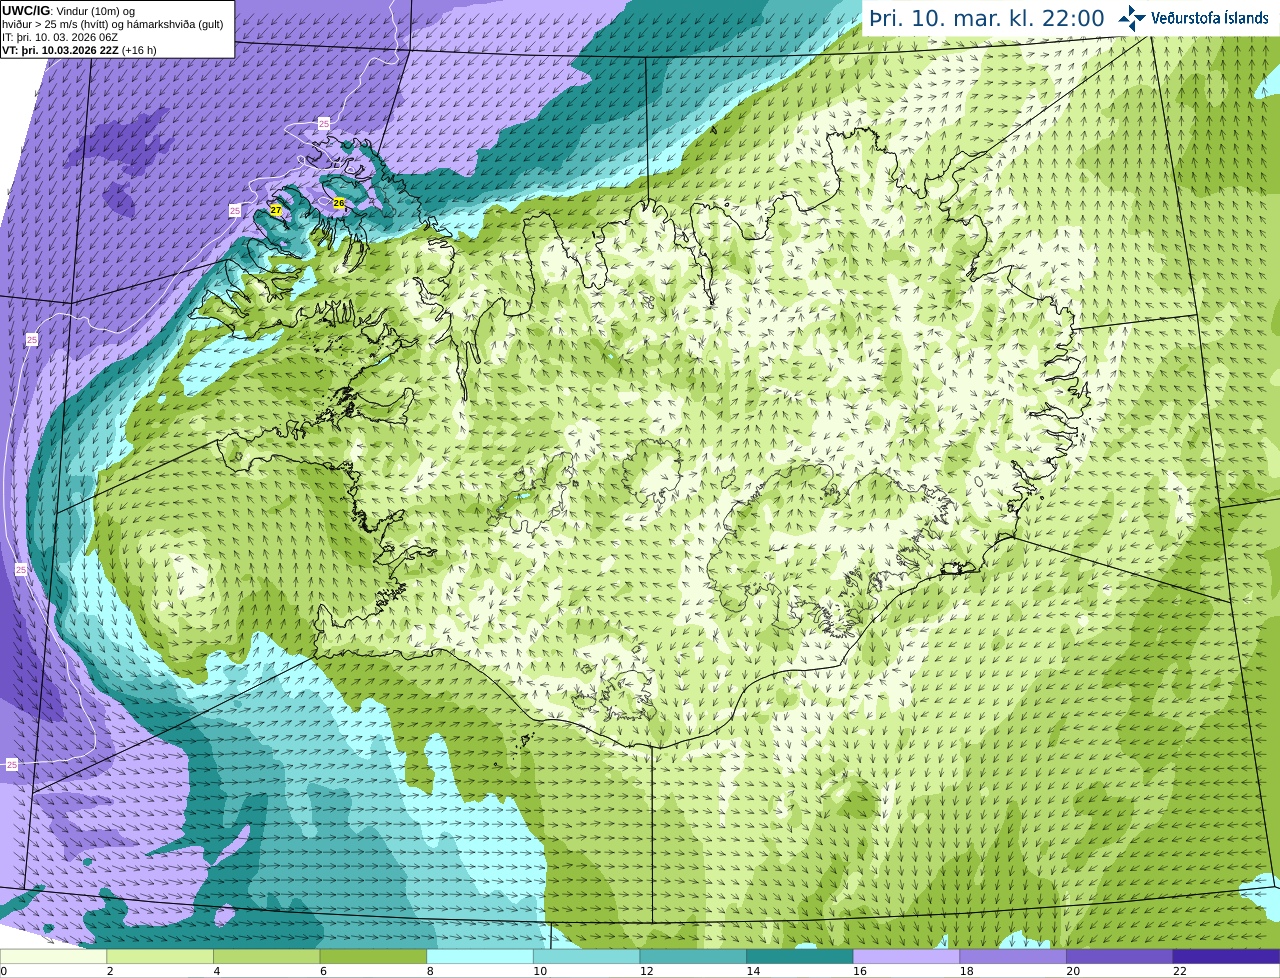Click the scale tick number 2
The width and height of the screenshot is (1280, 978).
(x=110, y=971)
